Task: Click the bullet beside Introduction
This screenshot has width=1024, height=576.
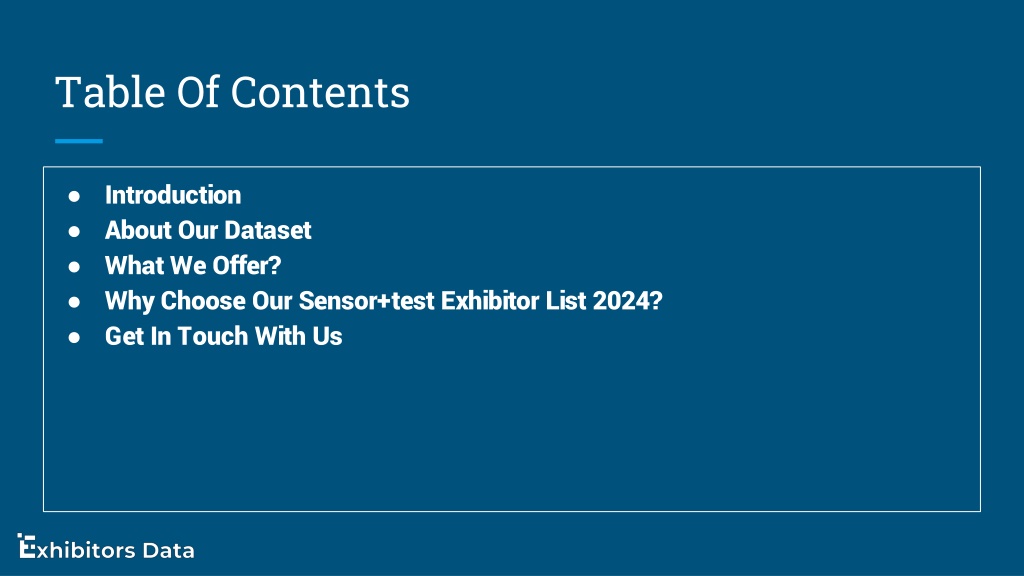Action: (x=74, y=196)
